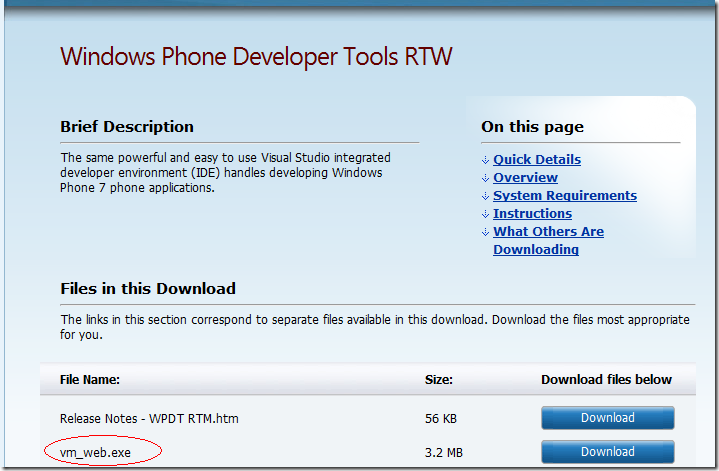Click the Brief Description heading
The image size is (719, 471).
coord(127,127)
